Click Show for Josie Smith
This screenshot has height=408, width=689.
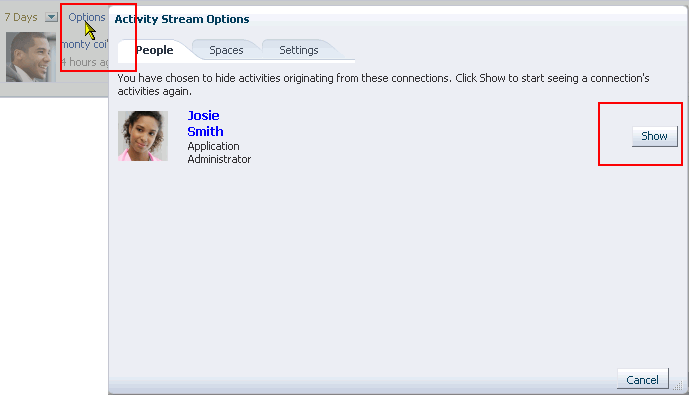655,137
